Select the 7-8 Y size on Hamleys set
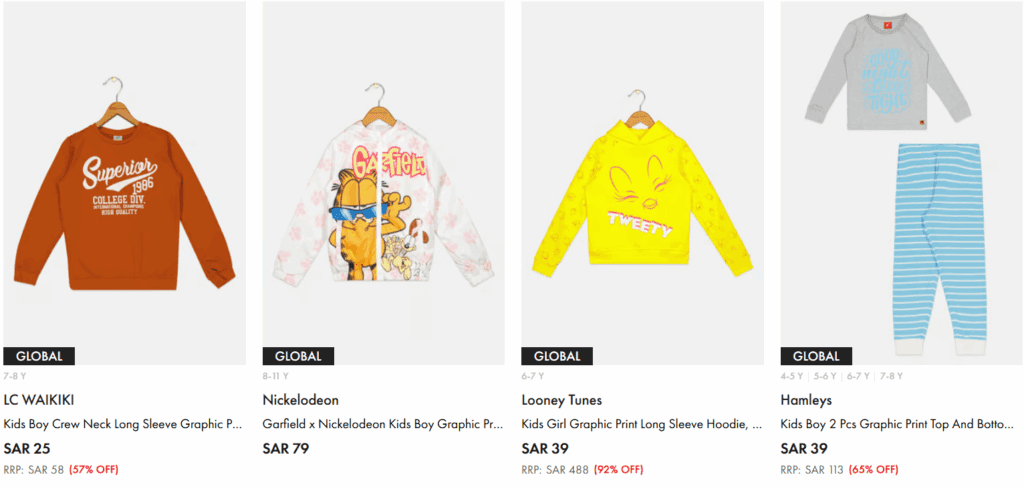Viewport: 1024px width, 487px height. coord(892,376)
